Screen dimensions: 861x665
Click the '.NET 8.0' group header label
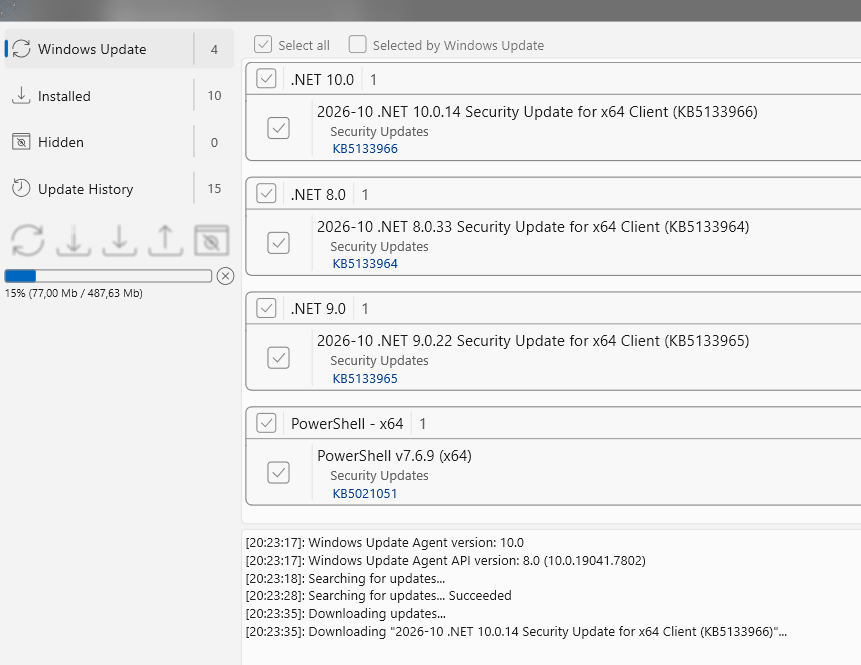coord(318,194)
